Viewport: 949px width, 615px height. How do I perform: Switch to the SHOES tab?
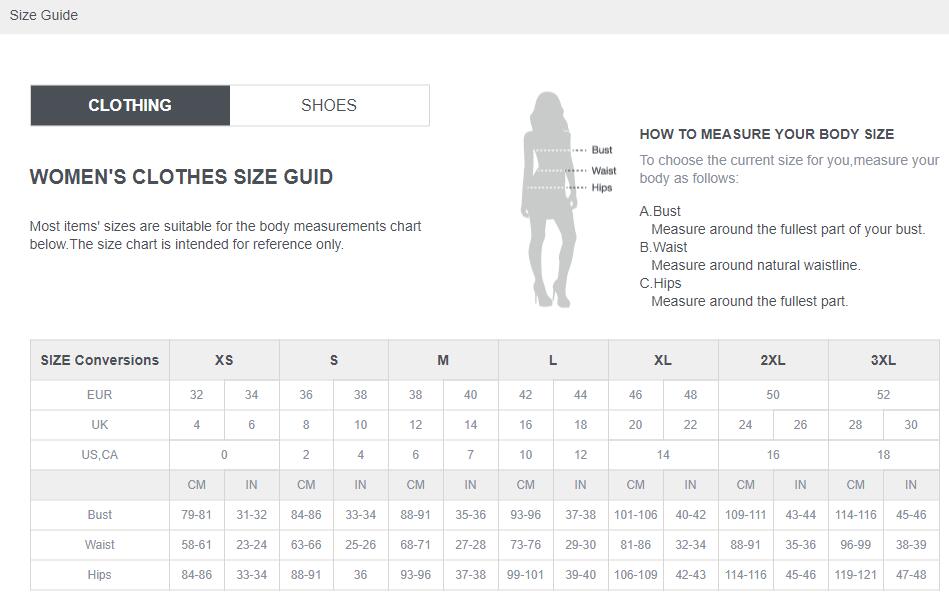tap(329, 105)
